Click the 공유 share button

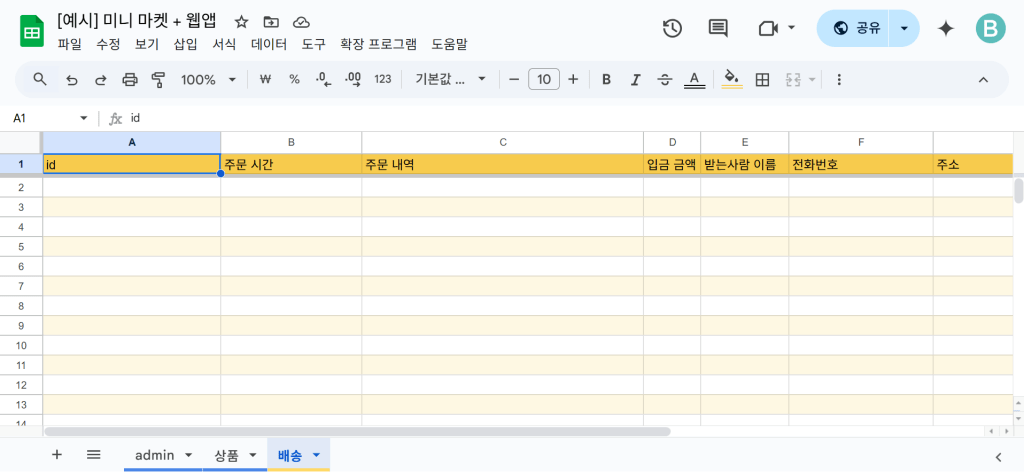pyautogui.click(x=856, y=28)
